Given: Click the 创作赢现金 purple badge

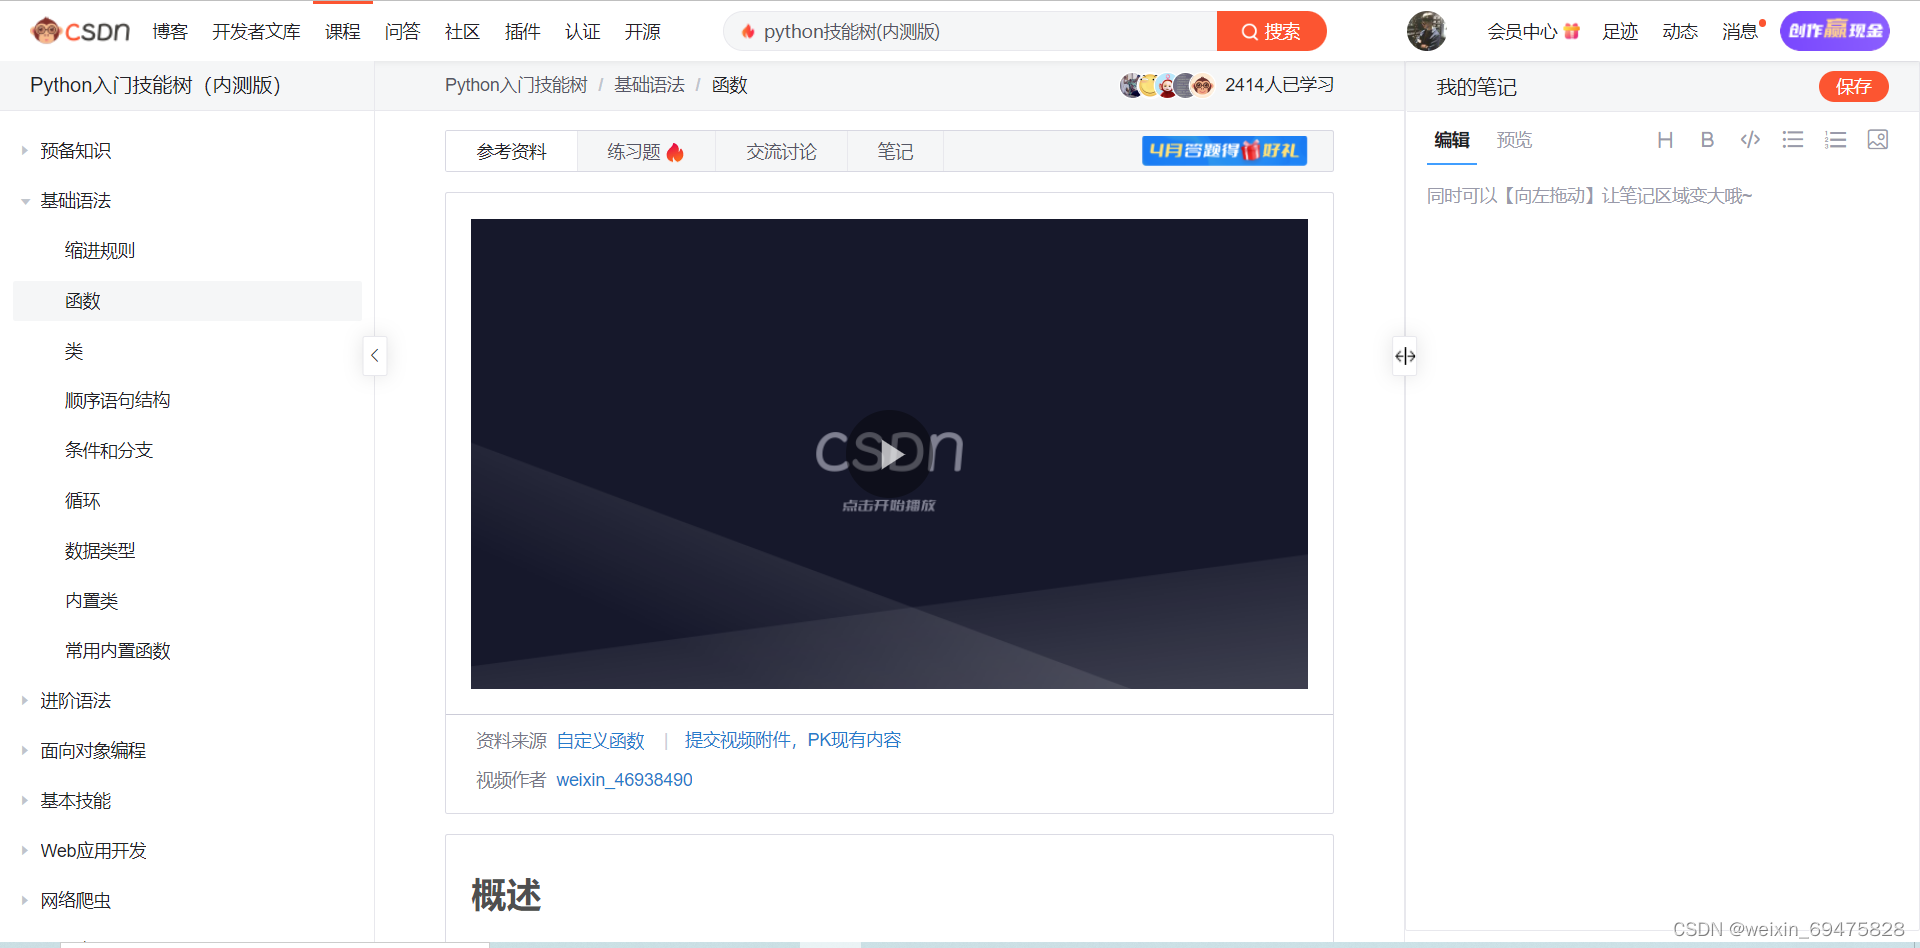Looking at the screenshot, I should 1835,31.
